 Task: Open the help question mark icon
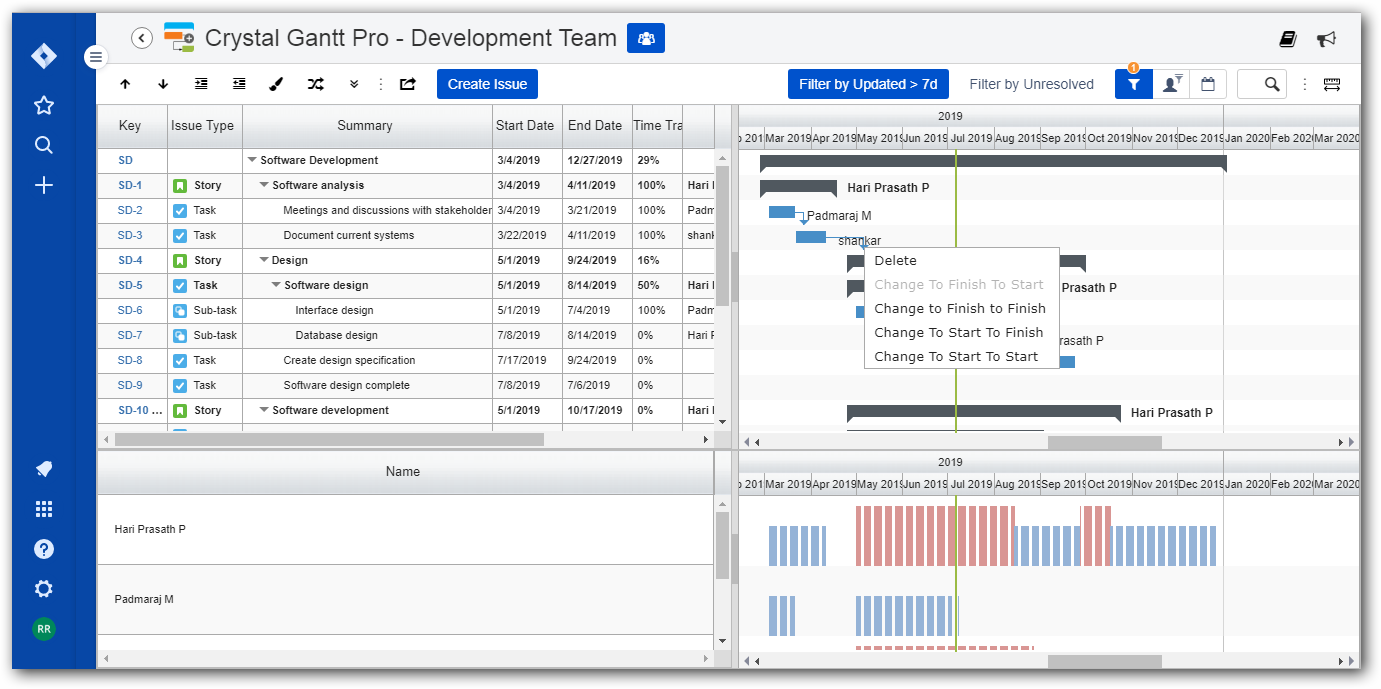44,549
